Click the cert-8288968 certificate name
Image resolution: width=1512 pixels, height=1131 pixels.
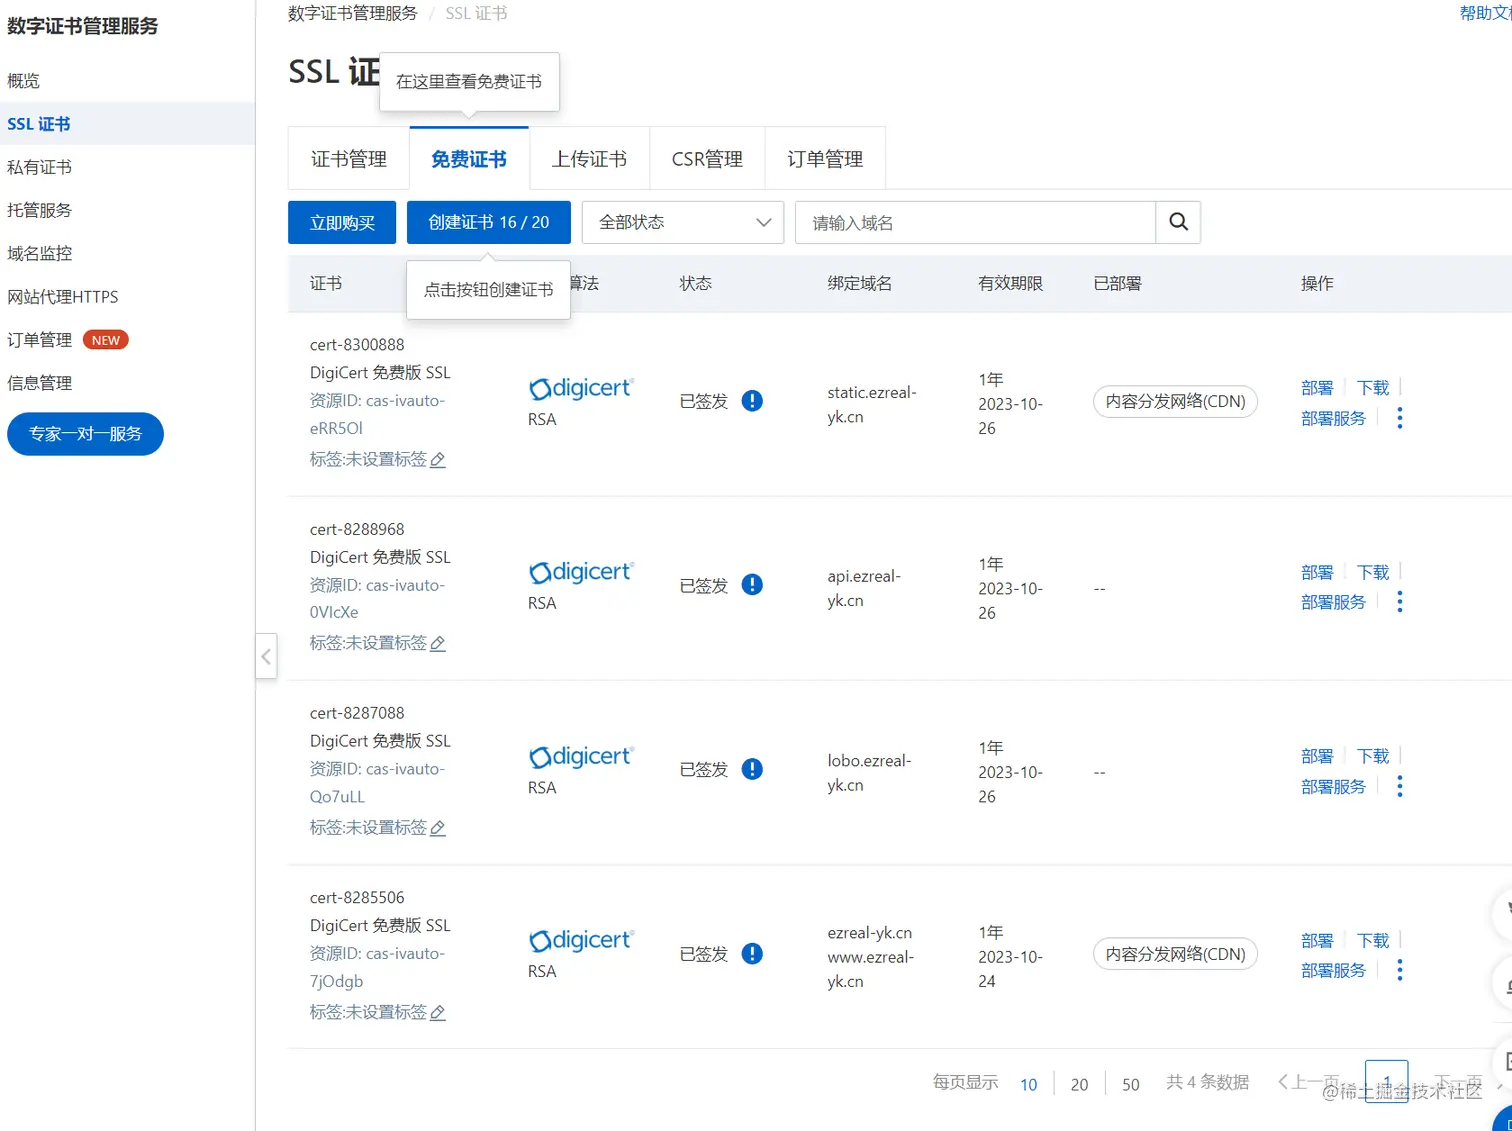[x=357, y=529]
